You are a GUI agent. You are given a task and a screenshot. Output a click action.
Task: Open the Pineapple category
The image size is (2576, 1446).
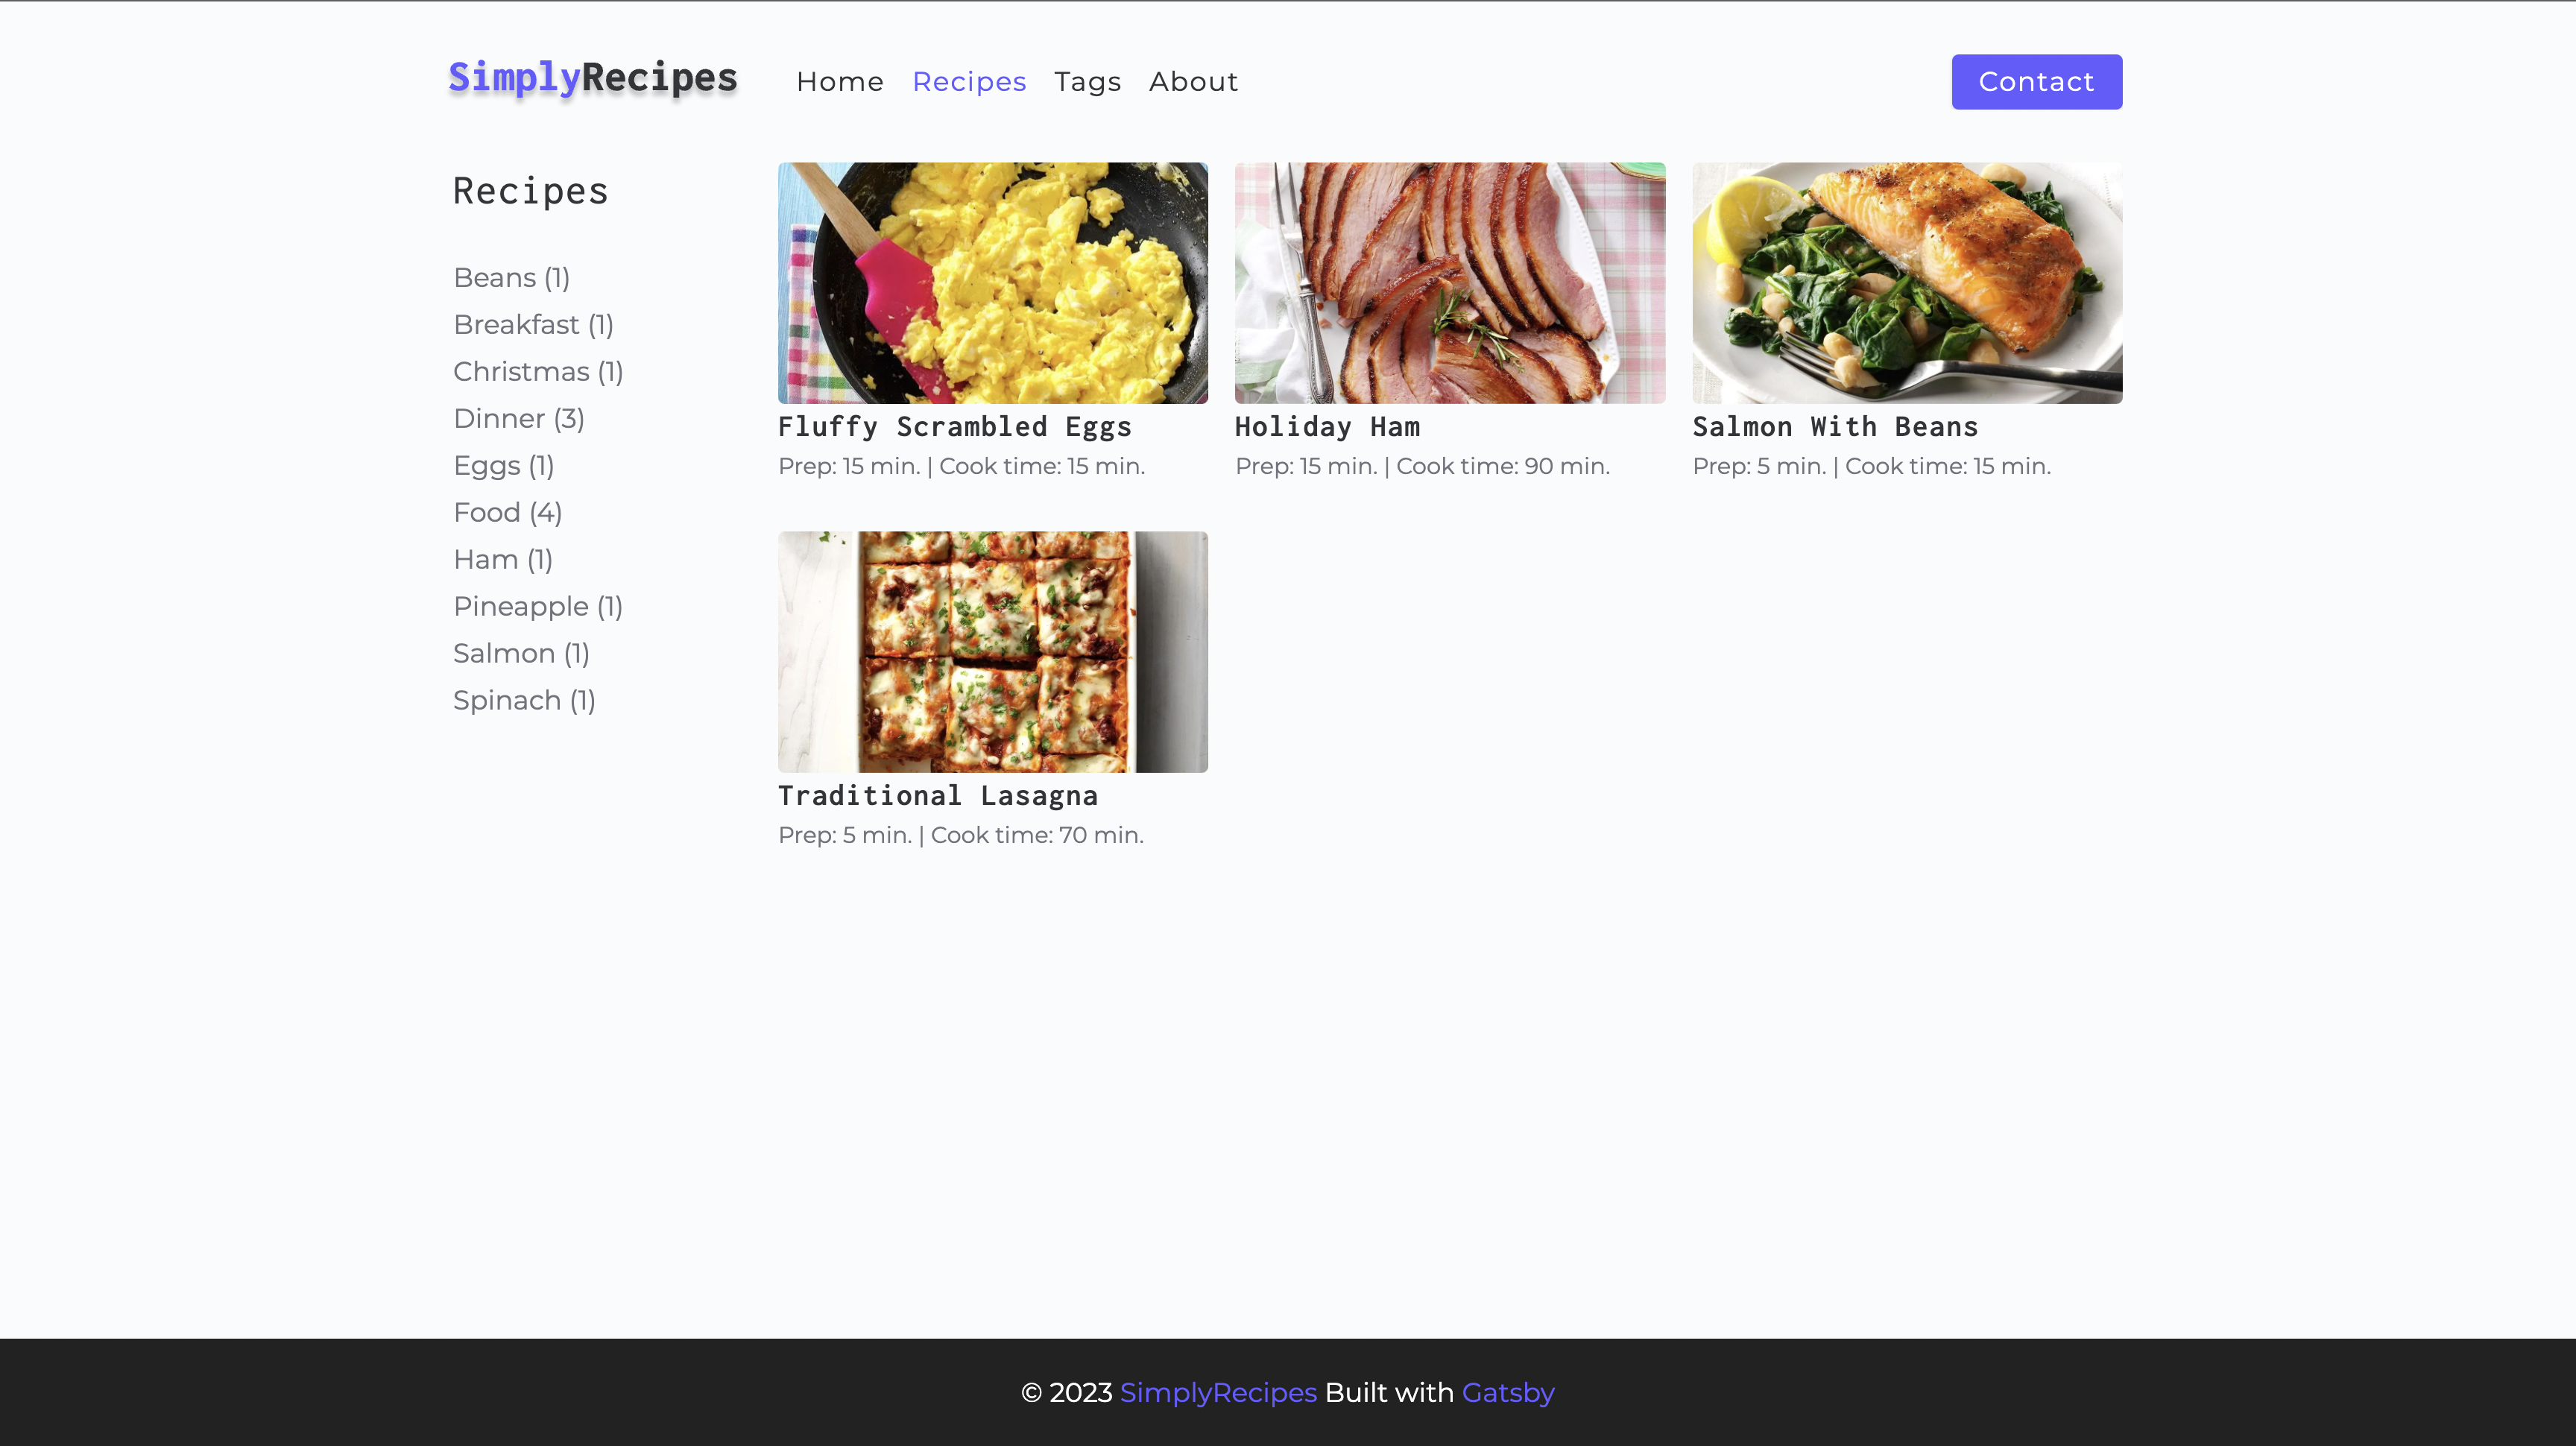[x=537, y=606]
